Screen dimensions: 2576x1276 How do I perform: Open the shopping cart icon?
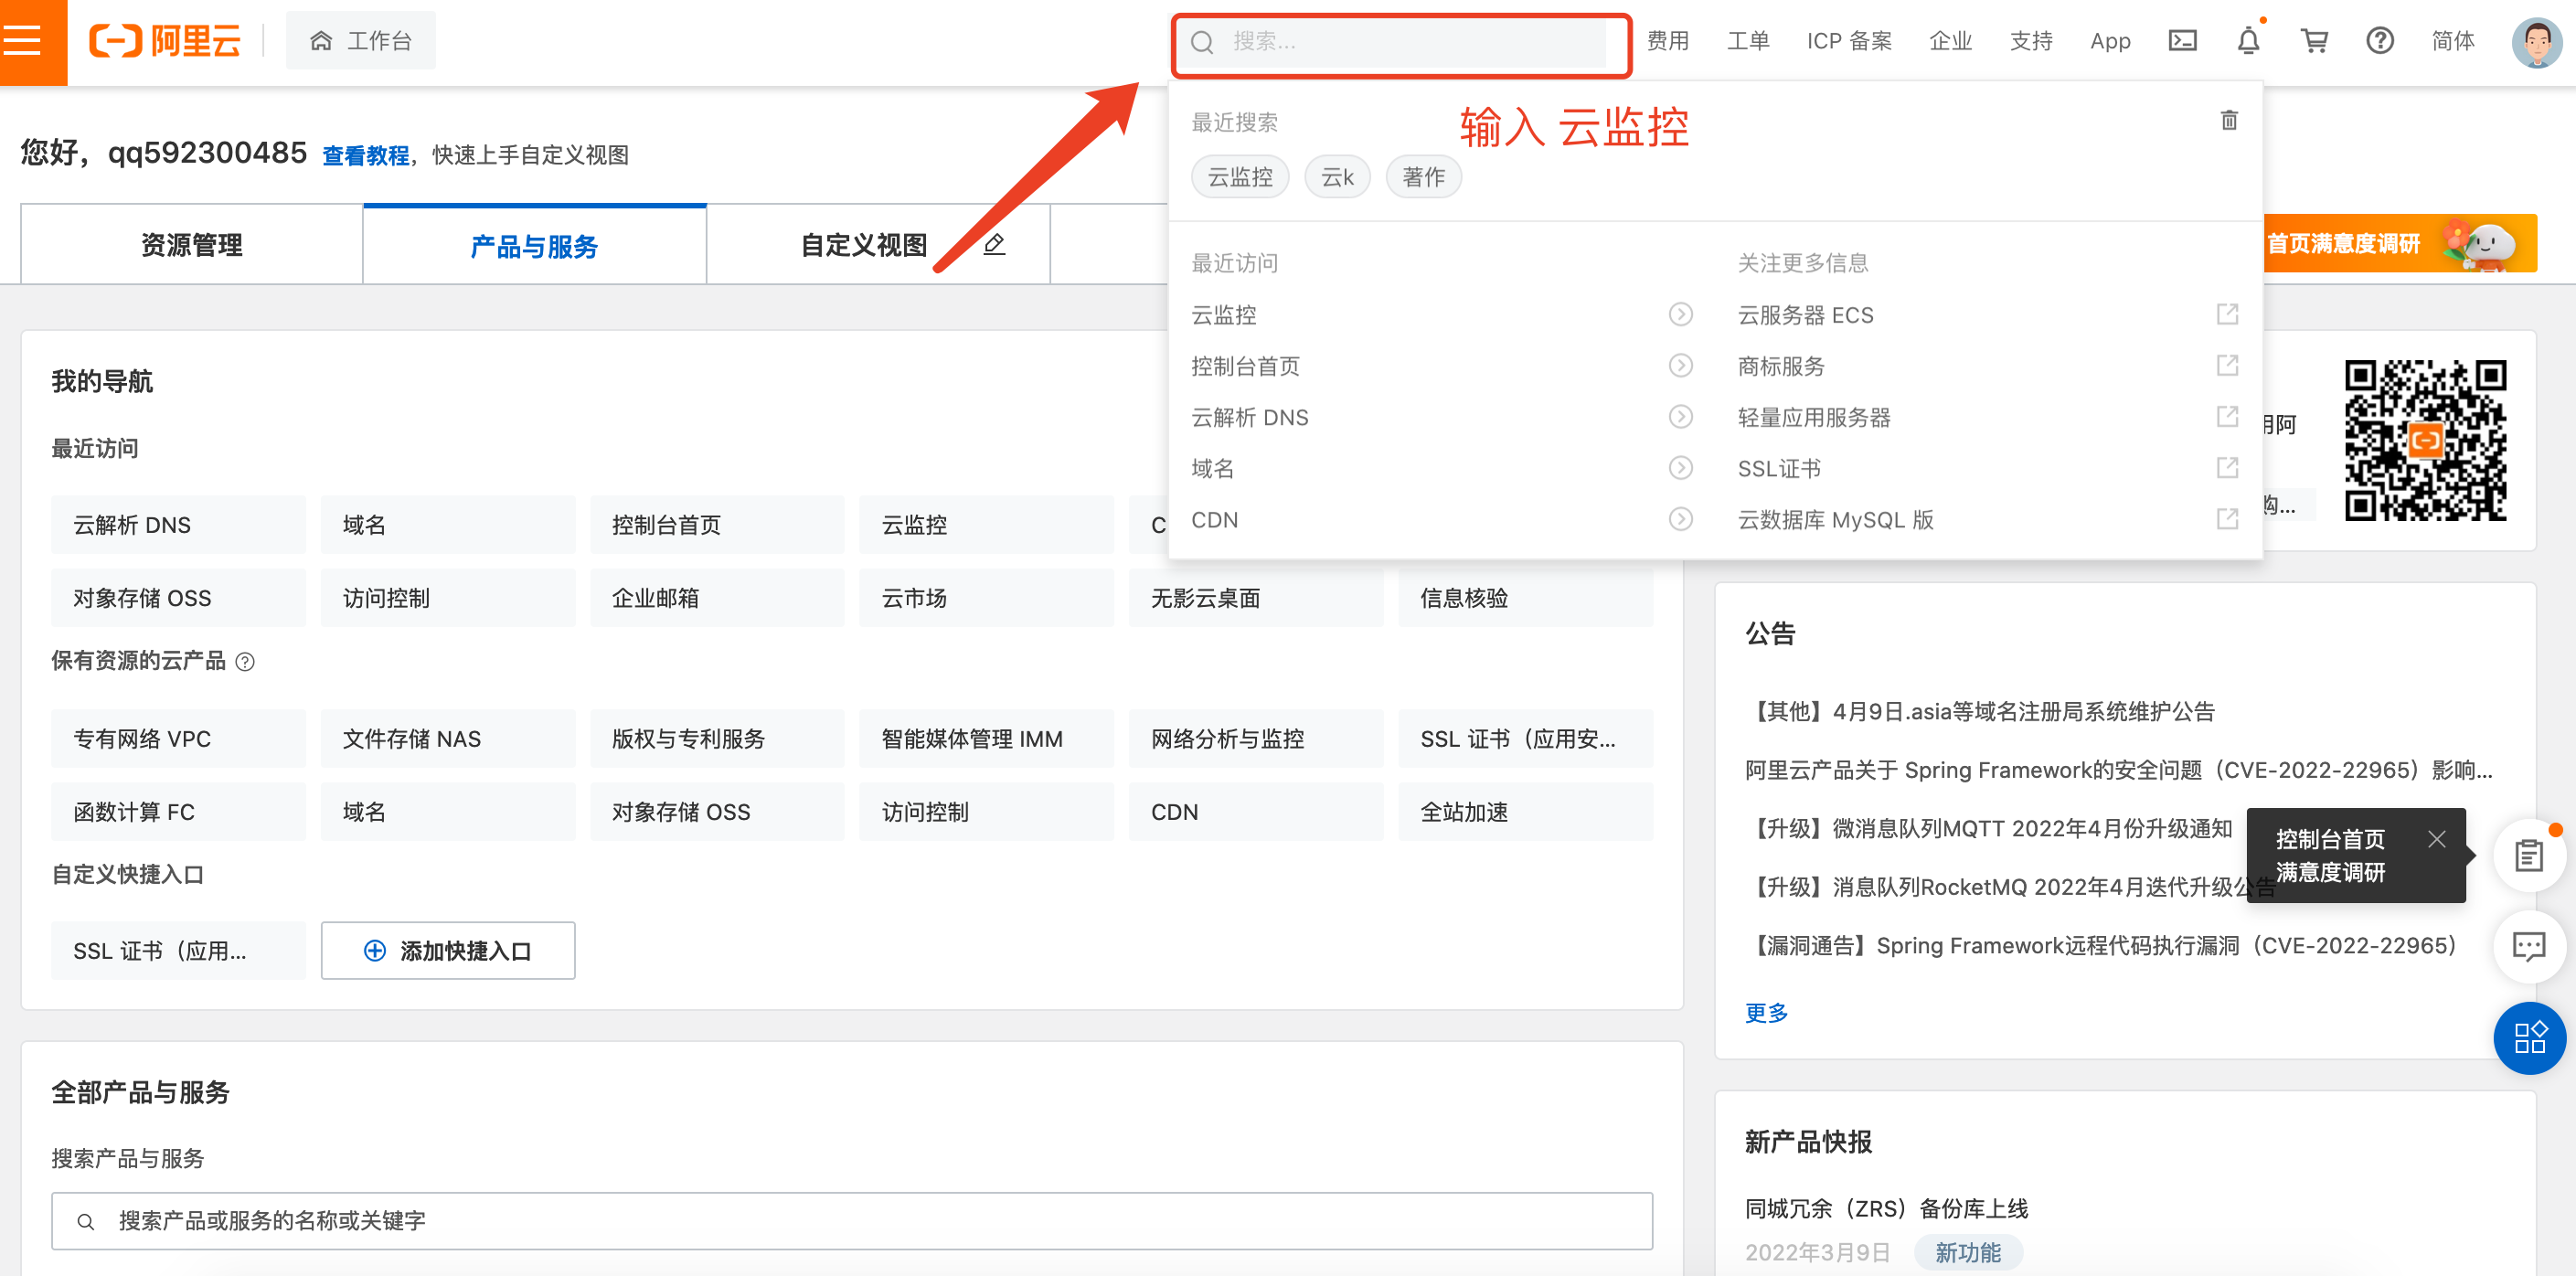point(2314,41)
